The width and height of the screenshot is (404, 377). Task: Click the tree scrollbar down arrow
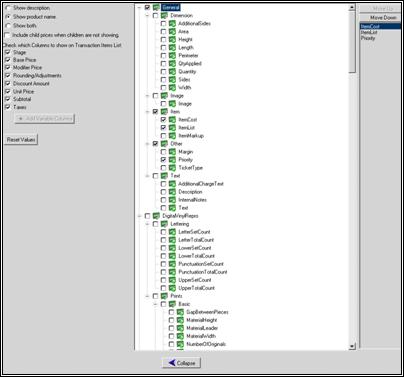[x=352, y=347]
